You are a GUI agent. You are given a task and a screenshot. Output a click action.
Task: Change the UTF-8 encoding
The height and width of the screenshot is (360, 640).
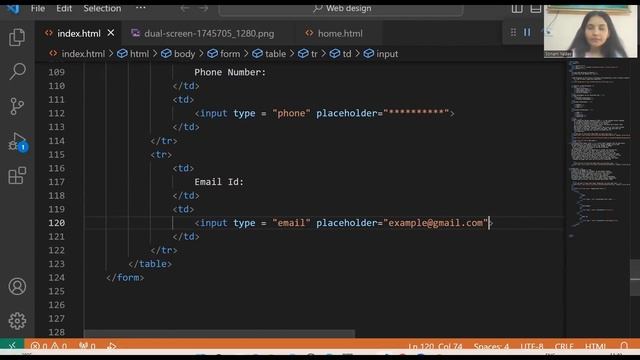[x=531, y=347]
